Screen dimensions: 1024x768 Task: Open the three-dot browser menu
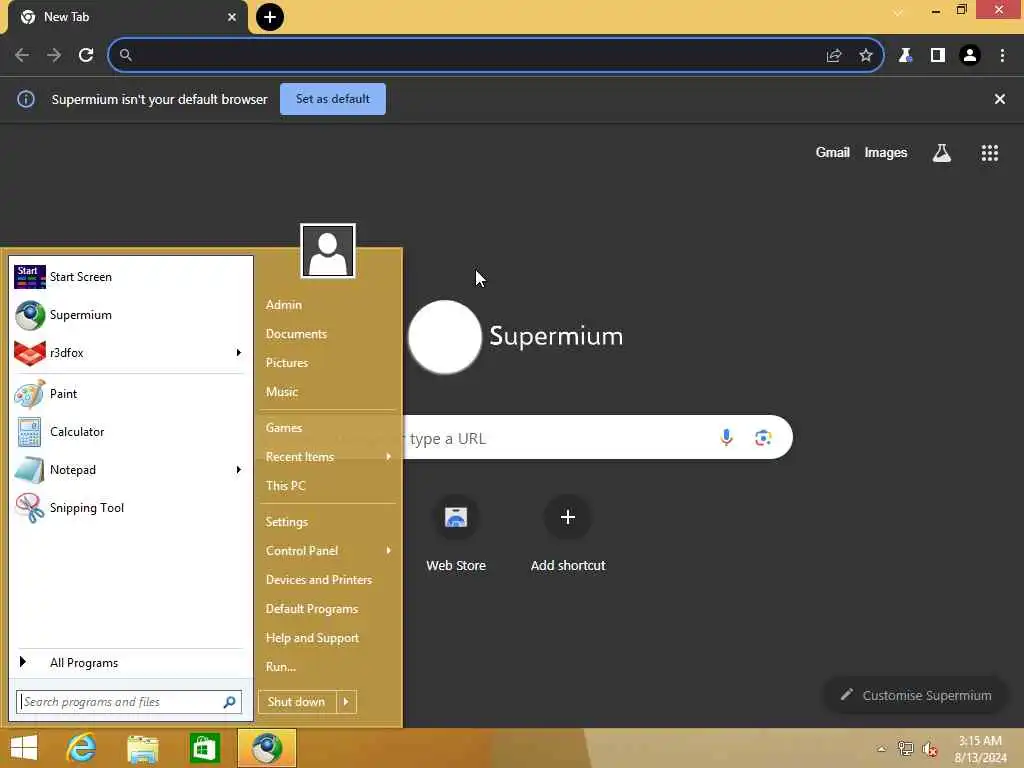click(x=1002, y=56)
